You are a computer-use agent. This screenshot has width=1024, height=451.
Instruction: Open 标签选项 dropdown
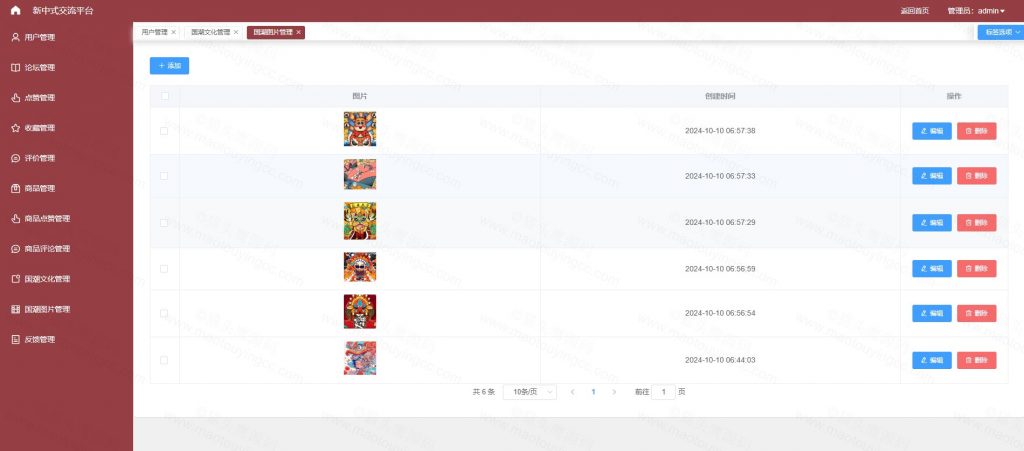pos(1000,32)
